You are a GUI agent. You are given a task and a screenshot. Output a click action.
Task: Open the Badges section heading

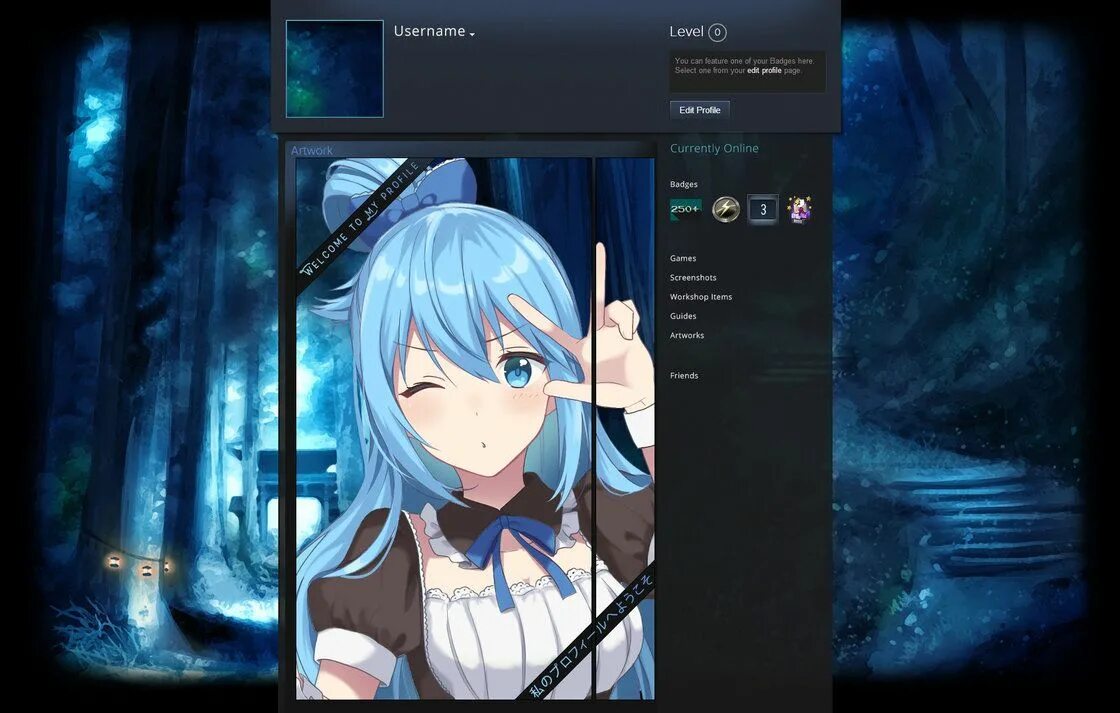(x=684, y=184)
